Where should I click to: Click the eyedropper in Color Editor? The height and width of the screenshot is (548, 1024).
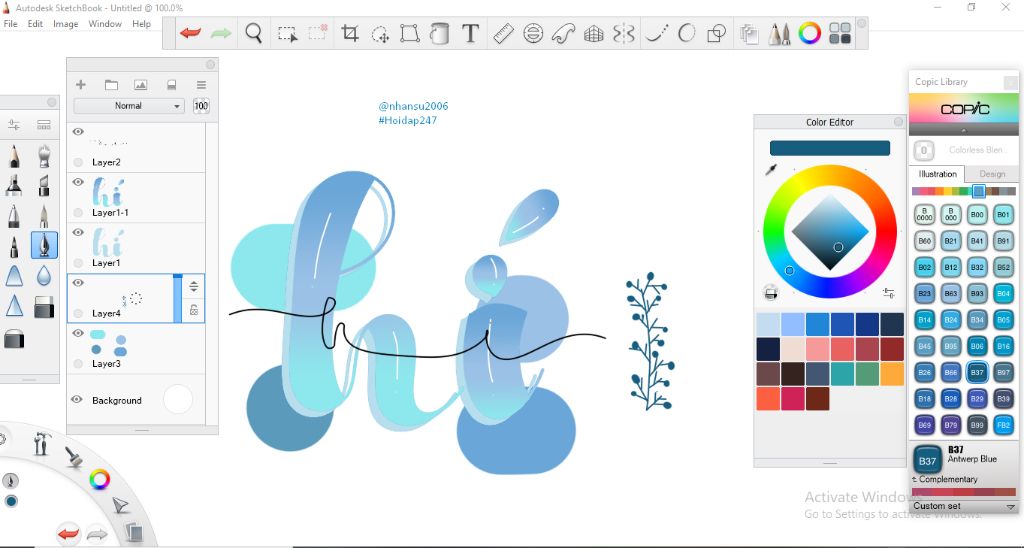[x=771, y=170]
